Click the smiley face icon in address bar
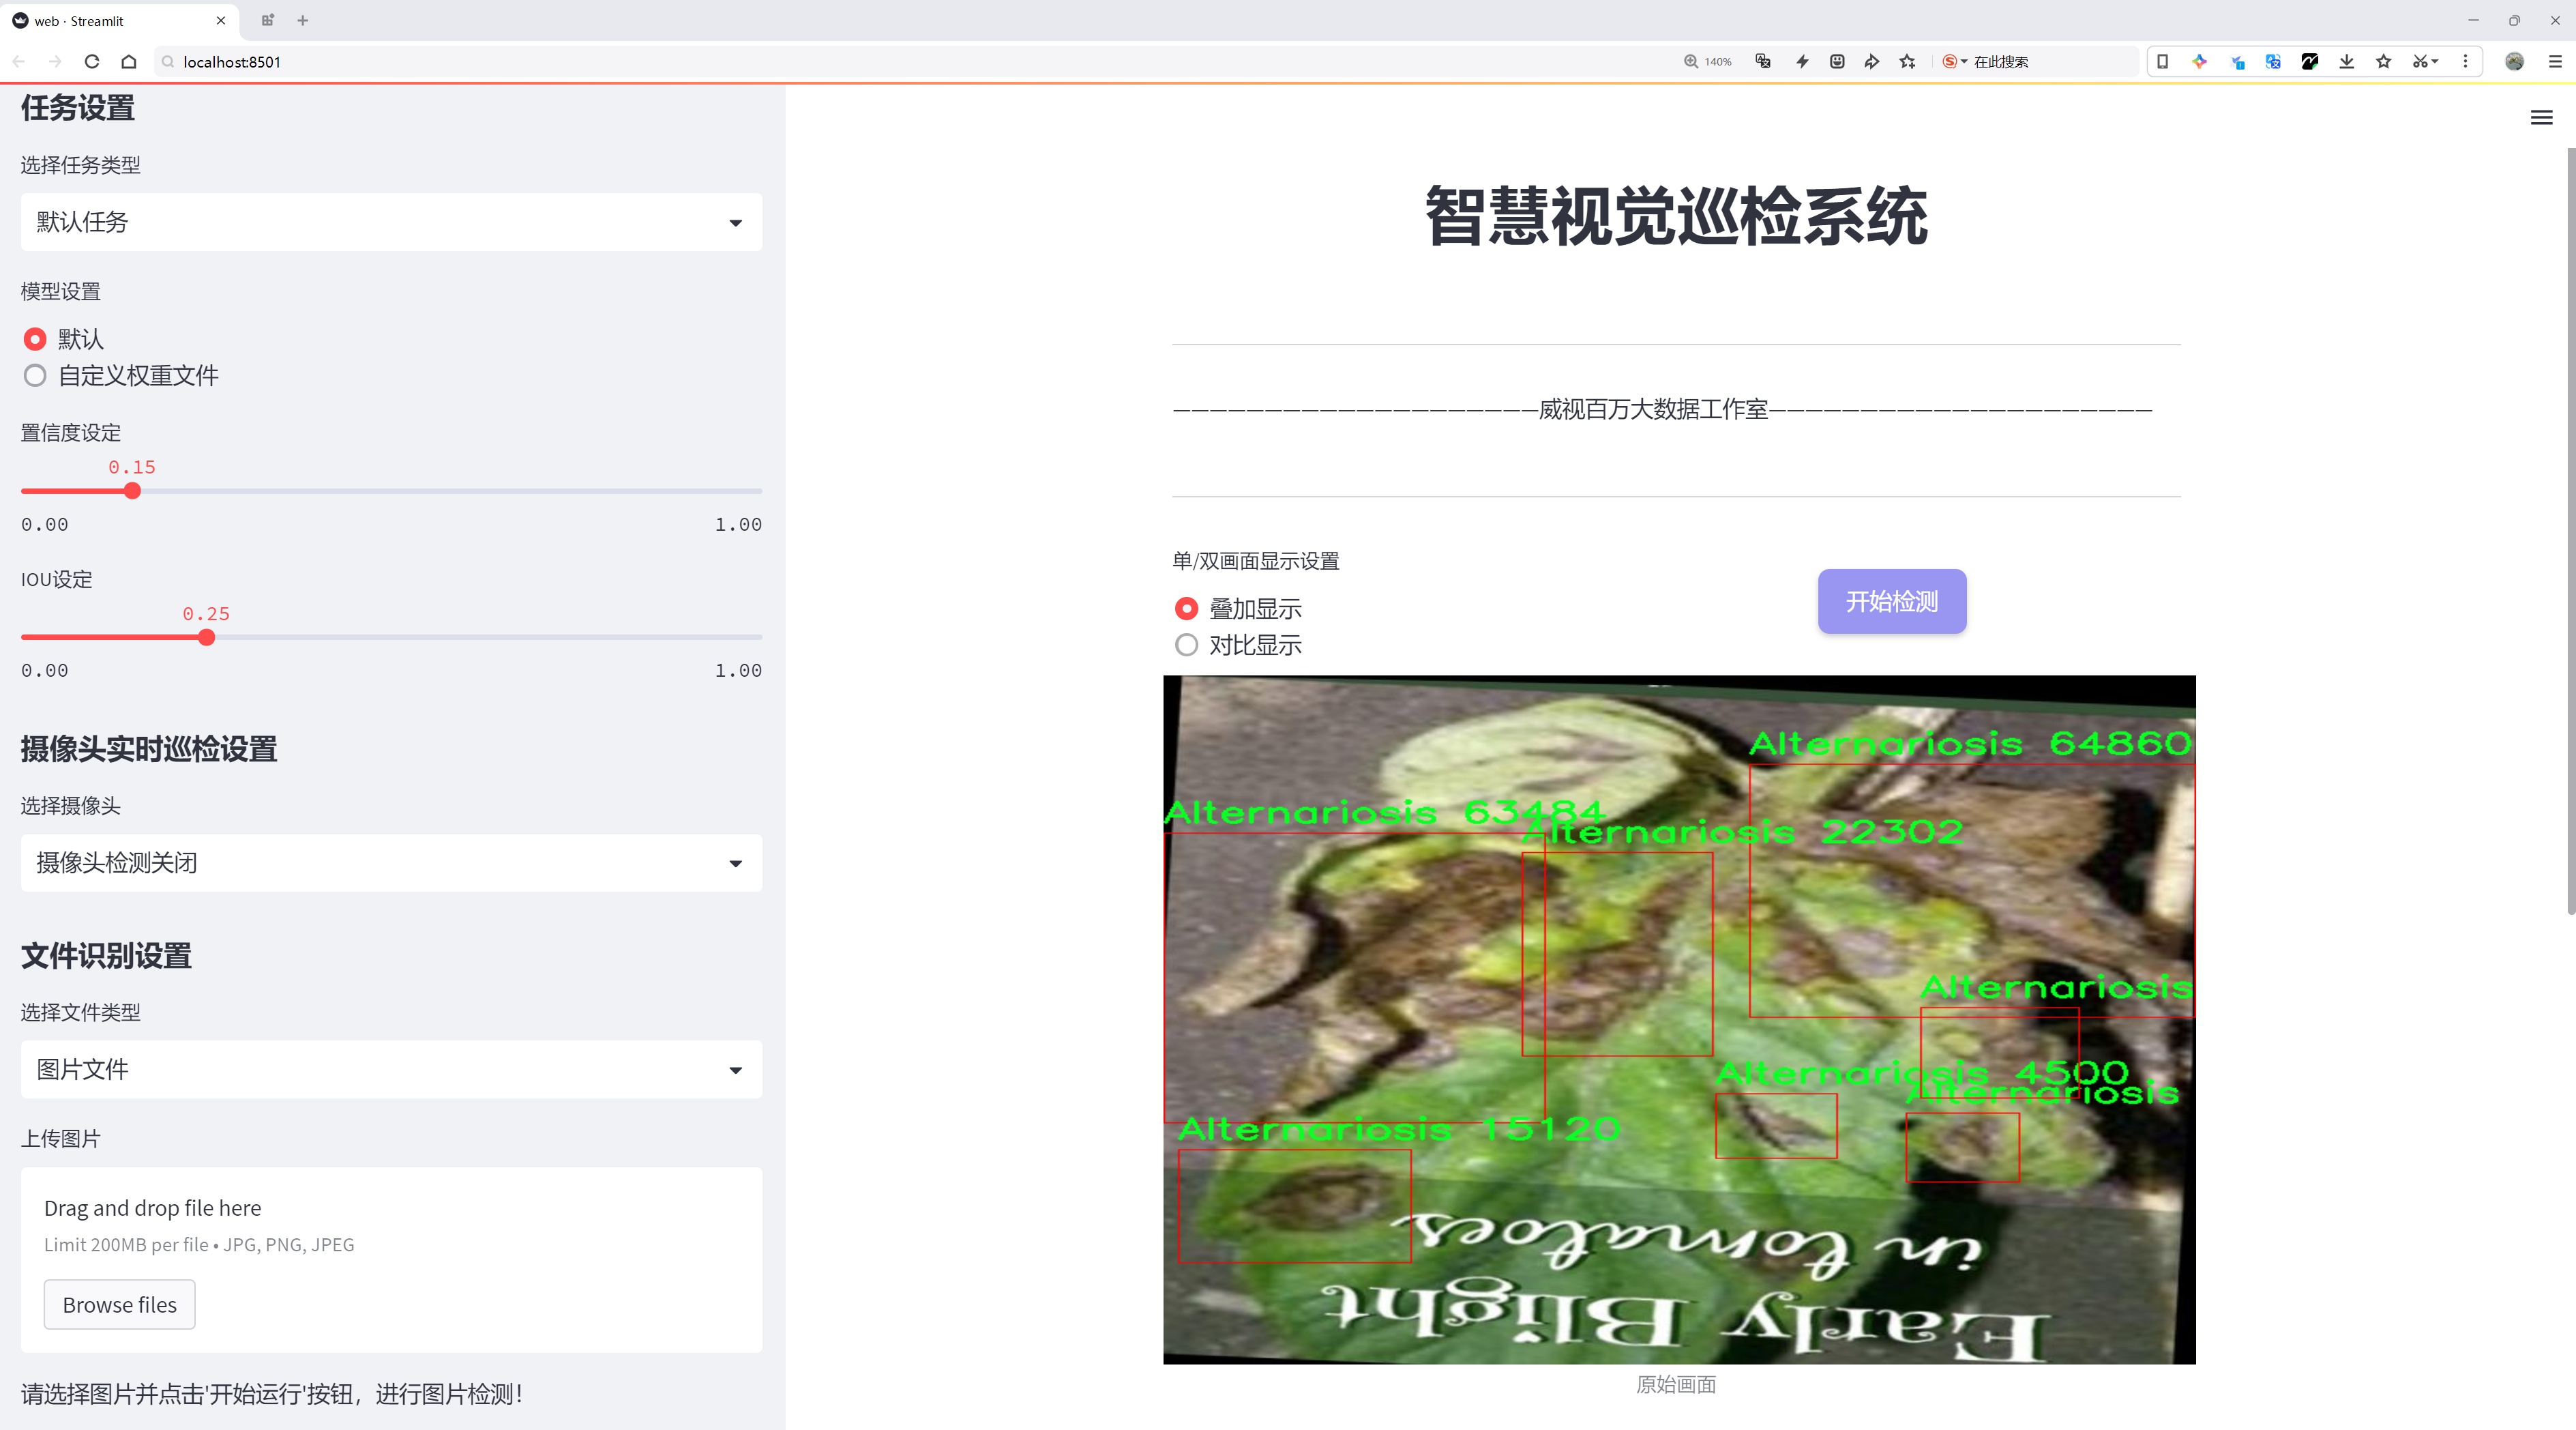 1837,62
